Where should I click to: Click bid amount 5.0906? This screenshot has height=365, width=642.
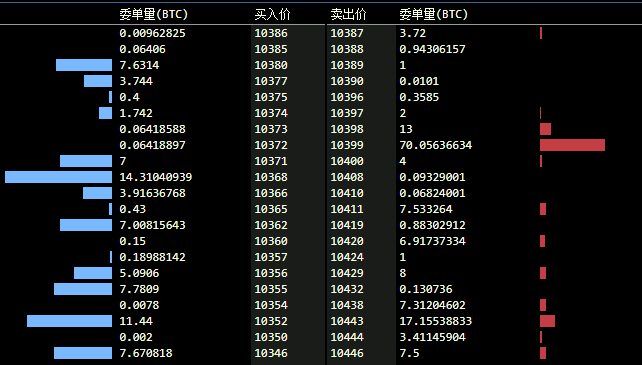[x=139, y=273]
